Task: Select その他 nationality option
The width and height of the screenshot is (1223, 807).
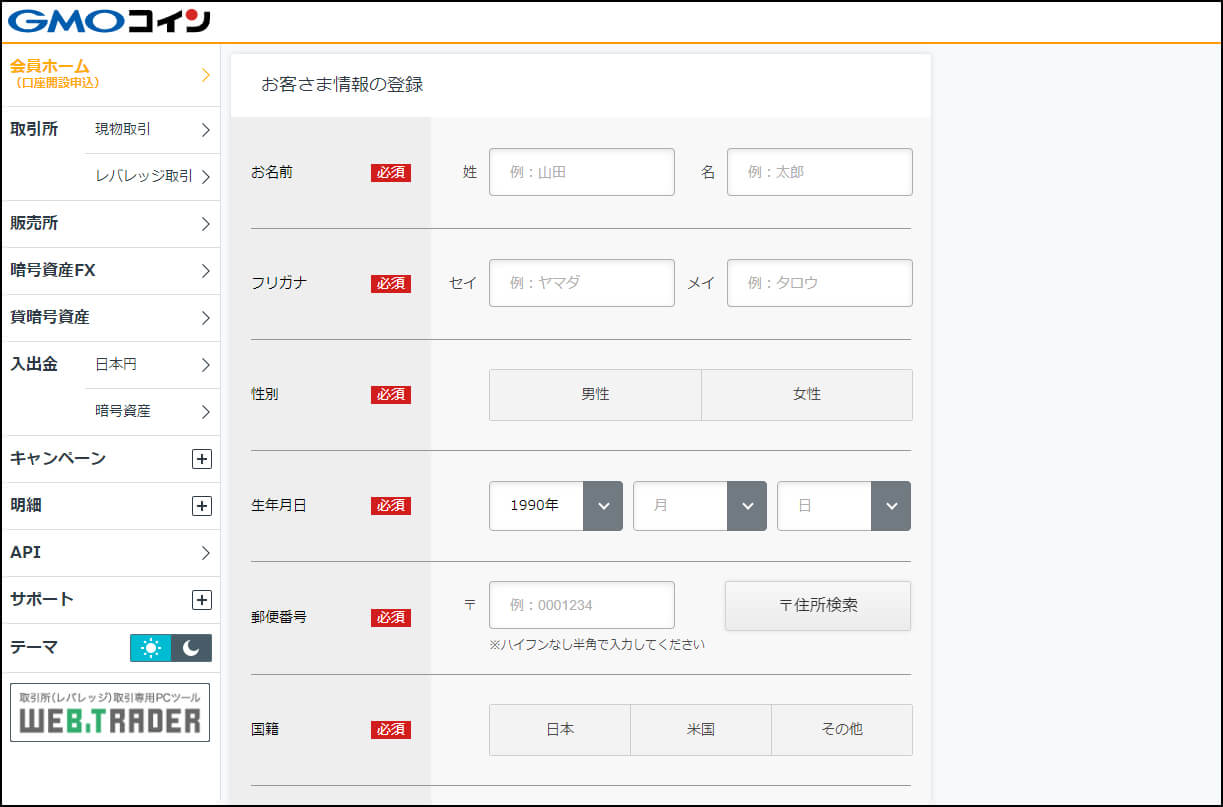Action: pos(842,730)
